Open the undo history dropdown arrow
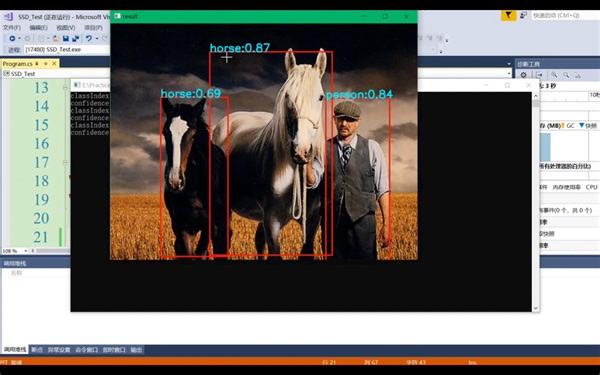 pos(97,39)
